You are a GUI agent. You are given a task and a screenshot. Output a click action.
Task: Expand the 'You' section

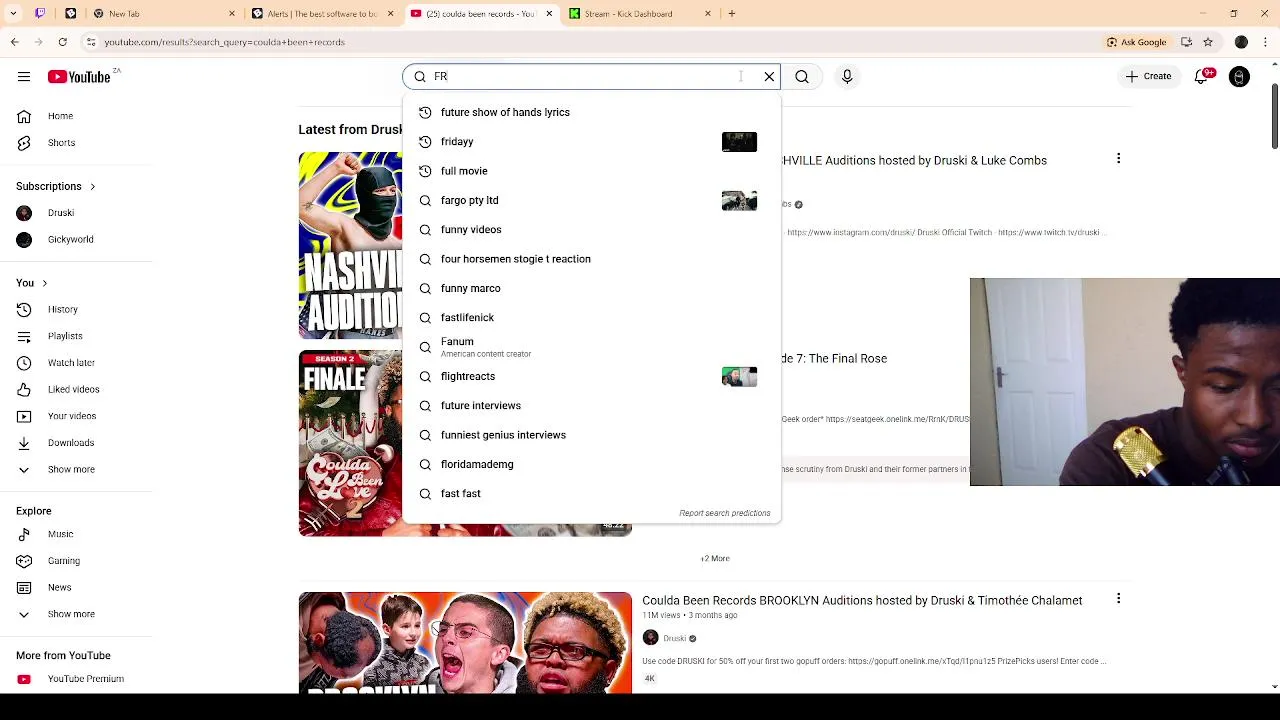tap(32, 283)
